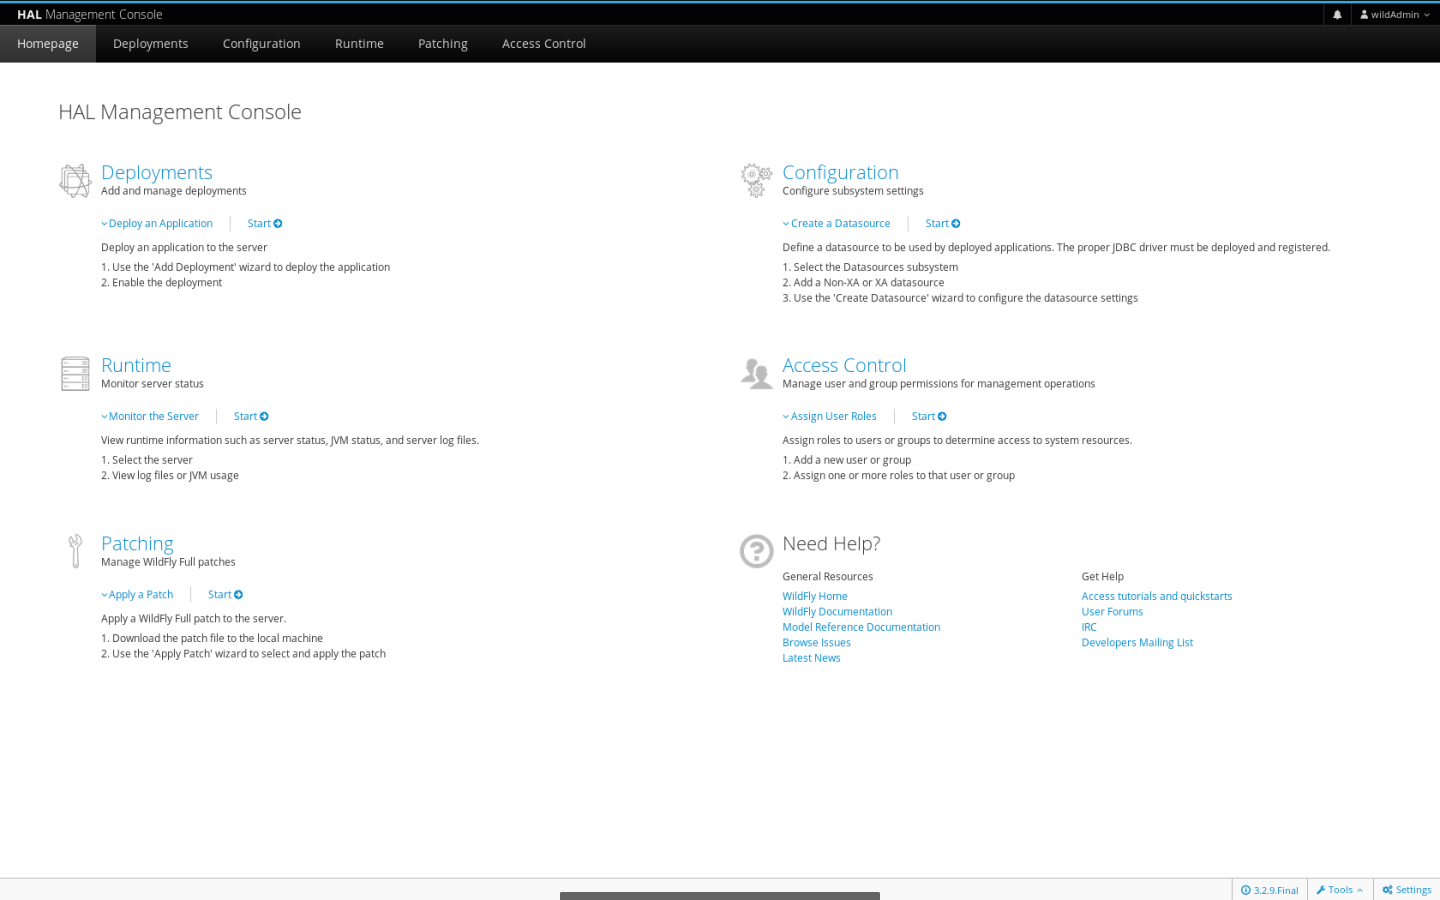
Task: Switch to the Runtime tab
Action: coord(359,44)
